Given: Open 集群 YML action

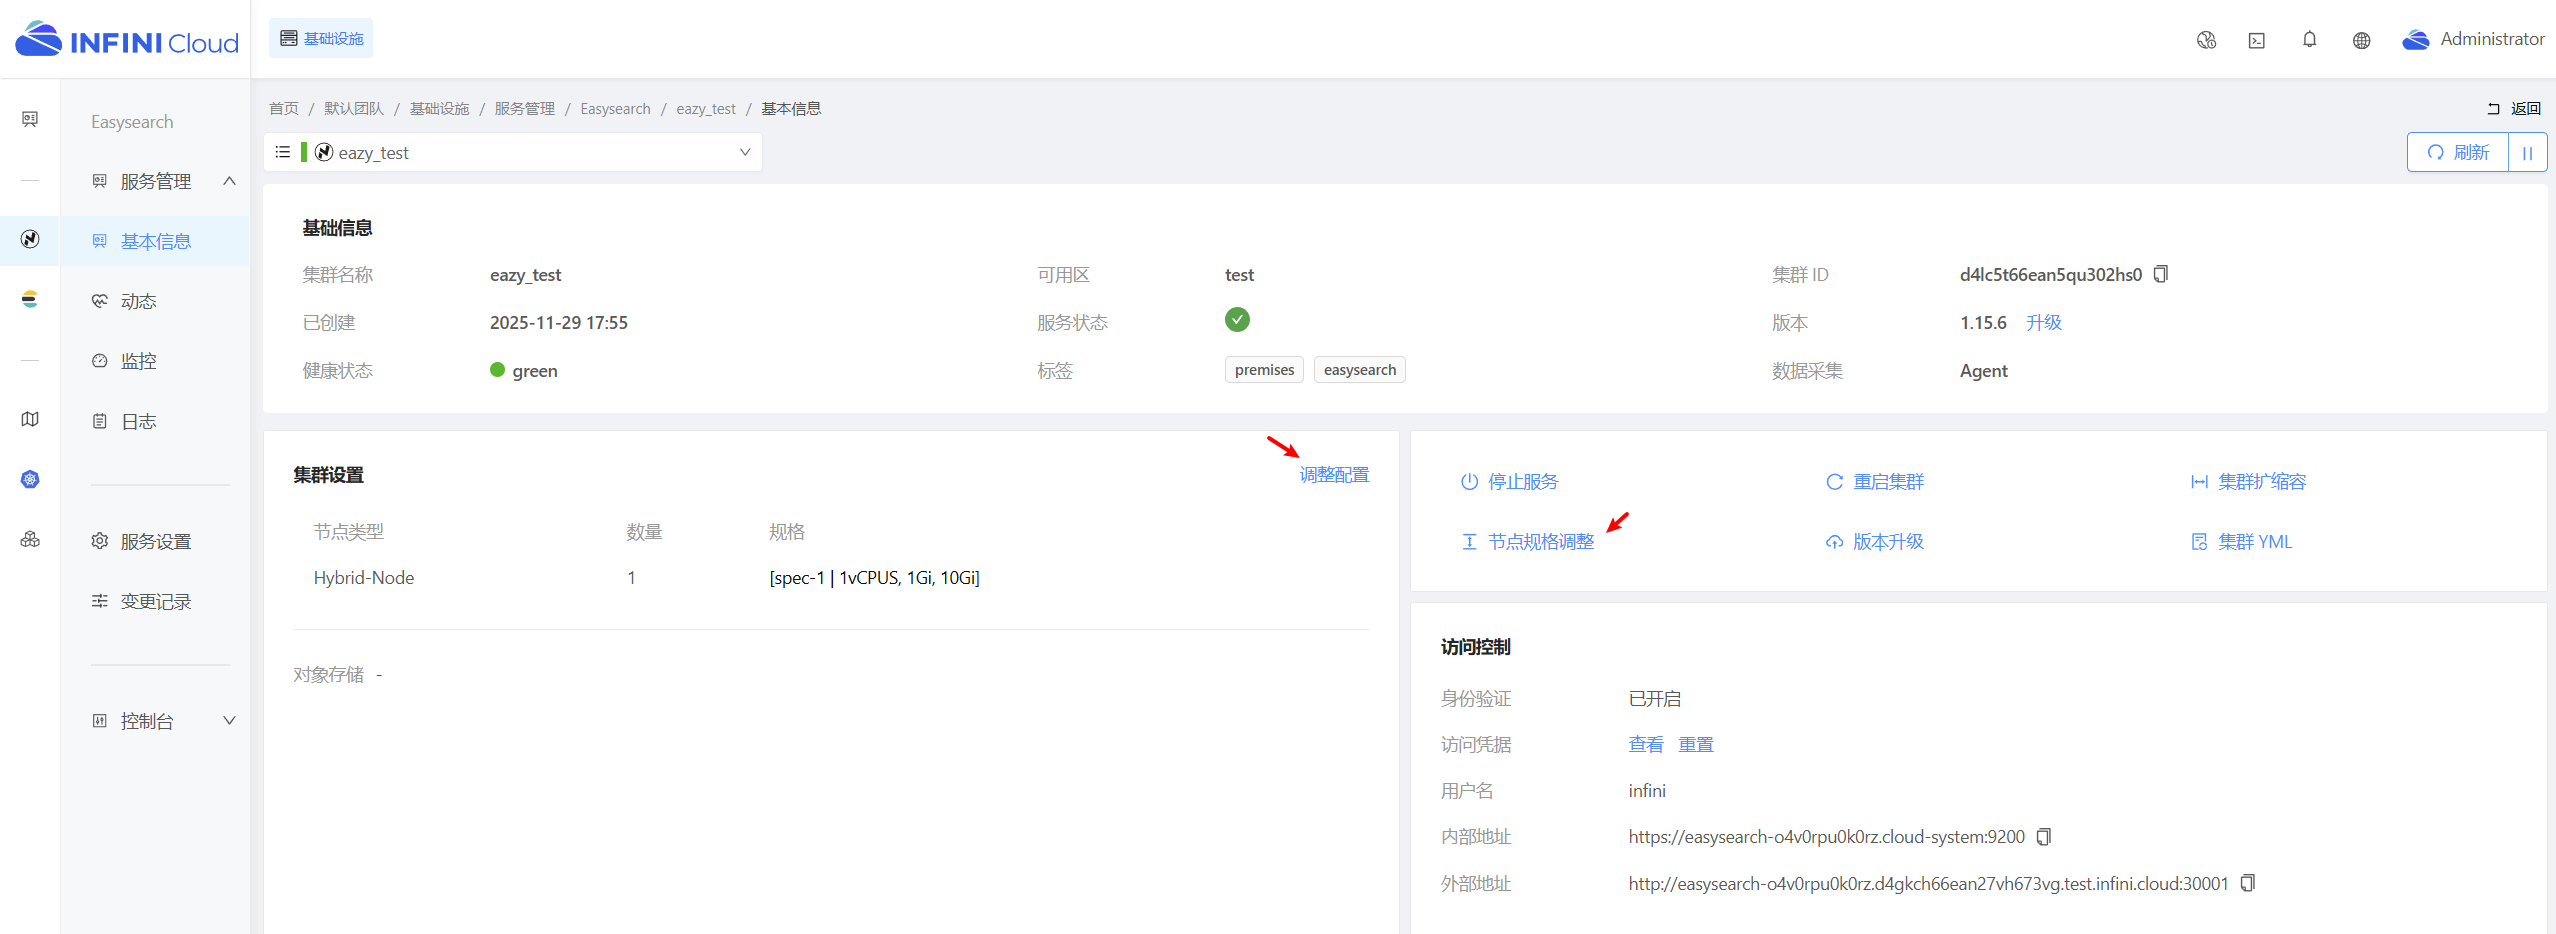Looking at the screenshot, I should pos(2241,542).
